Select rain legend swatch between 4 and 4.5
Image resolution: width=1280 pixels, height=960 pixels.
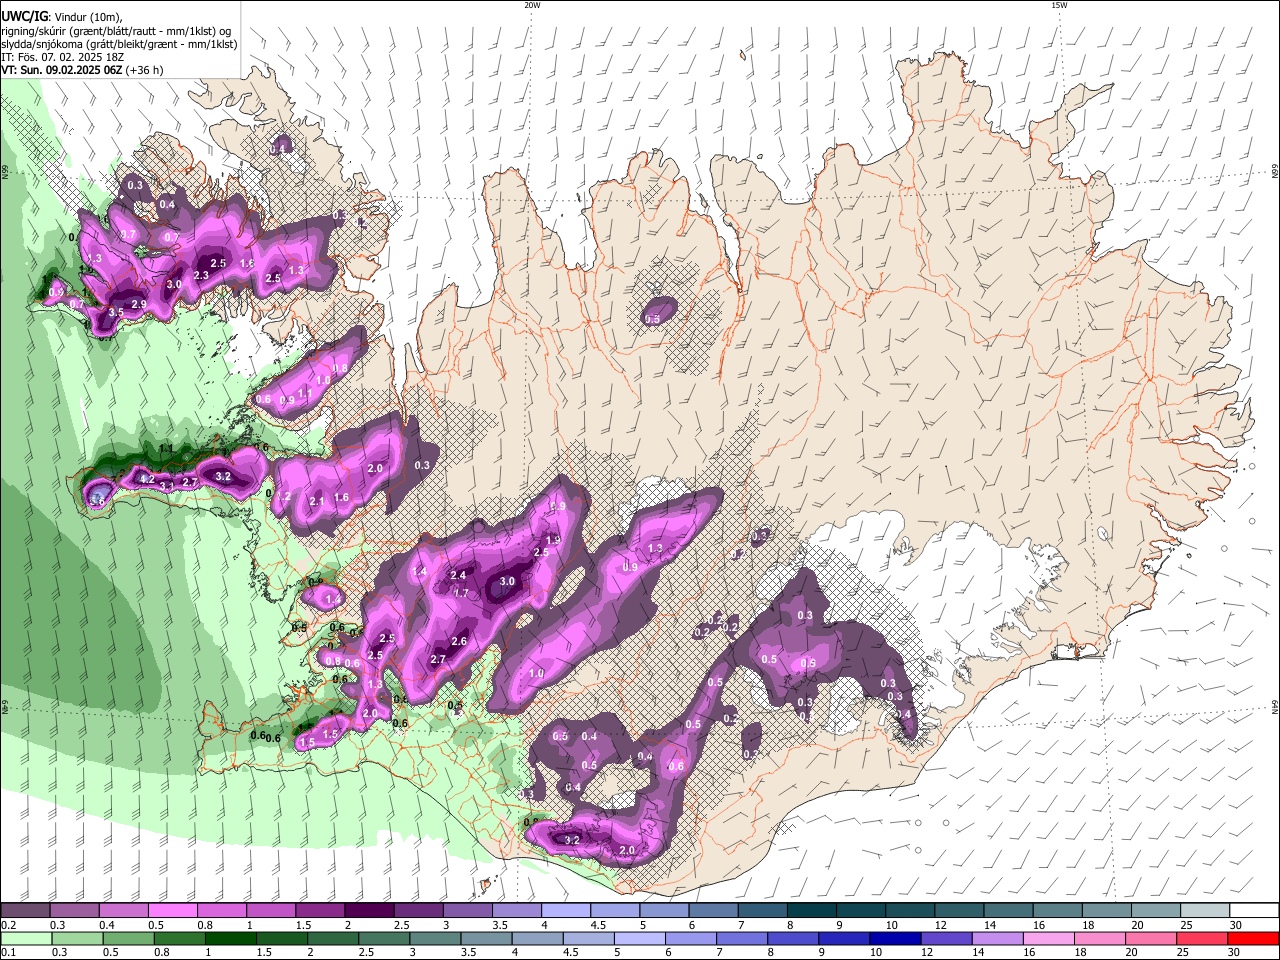pyautogui.click(x=539, y=938)
